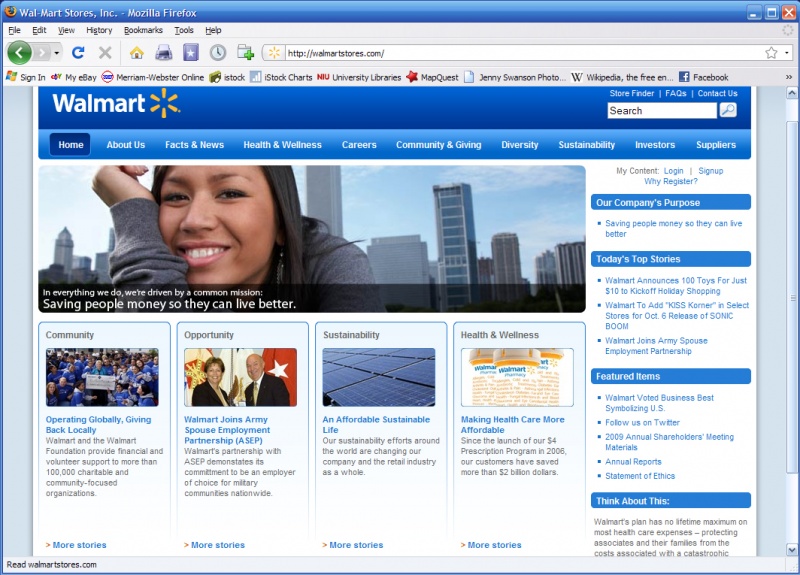Open the Jenny Swanson Photo bookmark
Viewport: 800px width, 575px height.
coord(515,77)
